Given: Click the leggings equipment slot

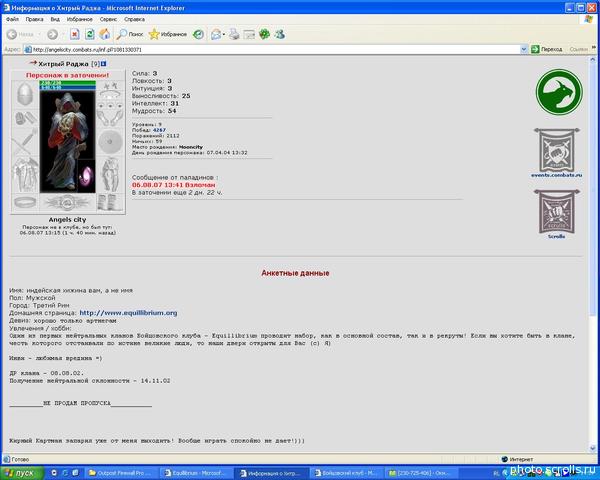Looking at the screenshot, I should pos(110,175).
